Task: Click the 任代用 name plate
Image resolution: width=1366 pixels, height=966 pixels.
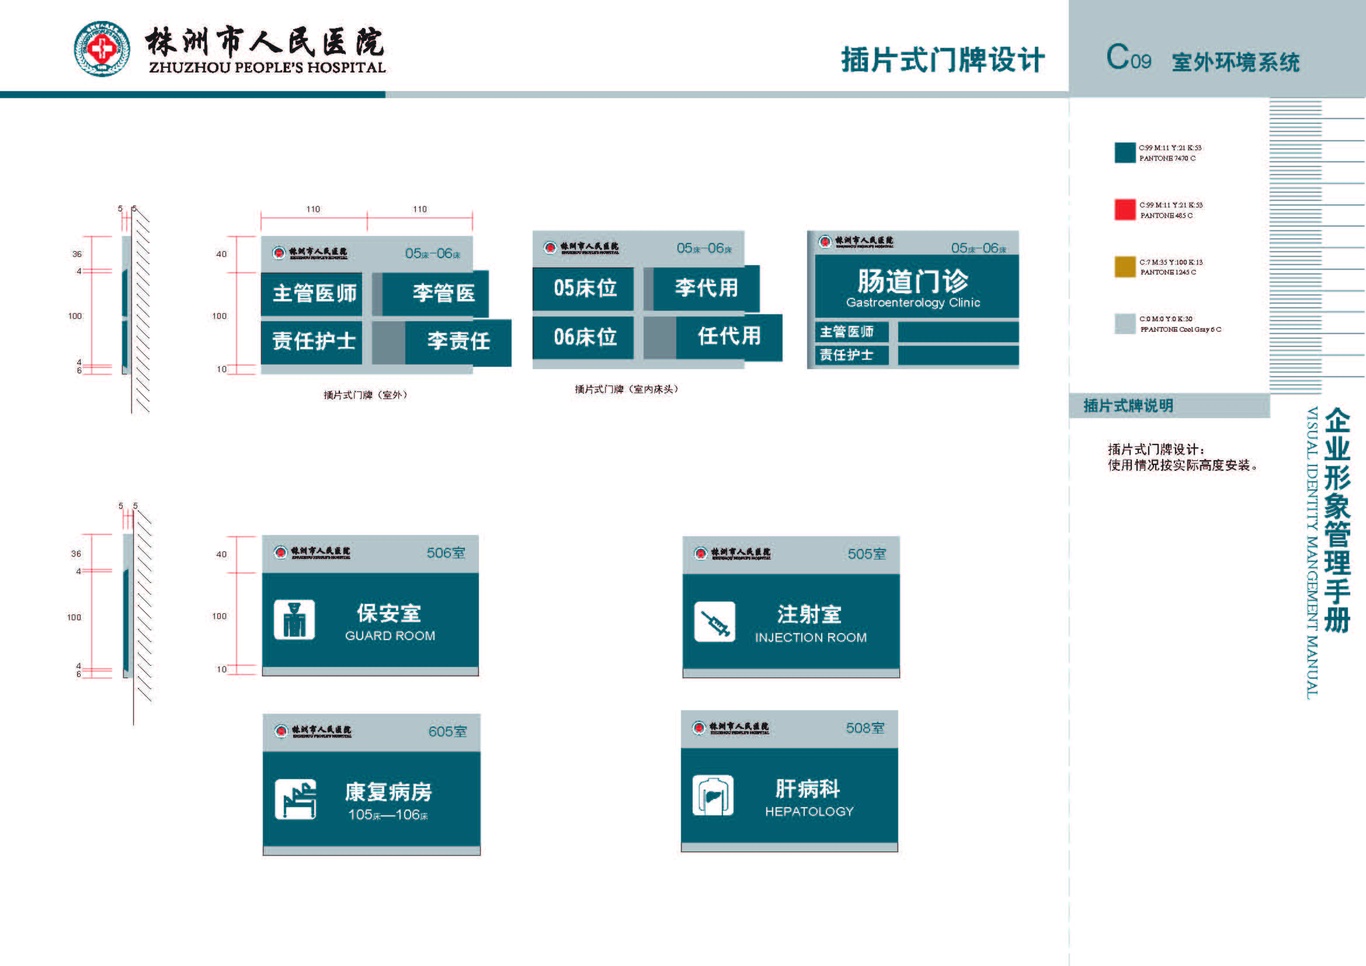Action: [729, 337]
